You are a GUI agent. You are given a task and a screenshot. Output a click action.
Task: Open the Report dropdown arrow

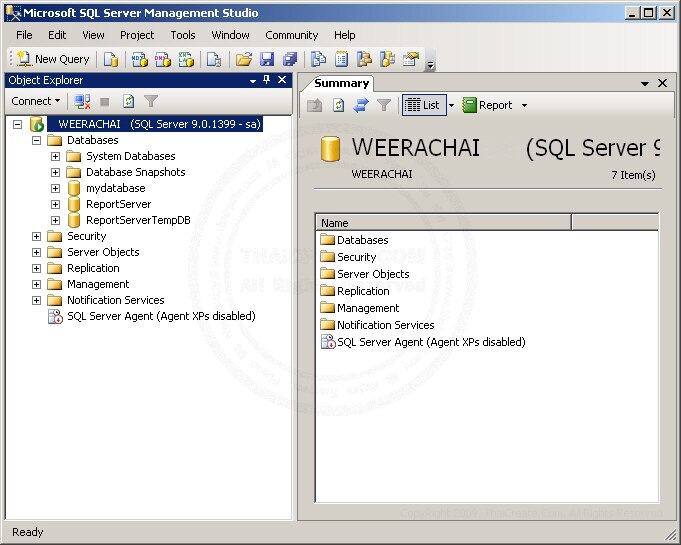point(524,105)
